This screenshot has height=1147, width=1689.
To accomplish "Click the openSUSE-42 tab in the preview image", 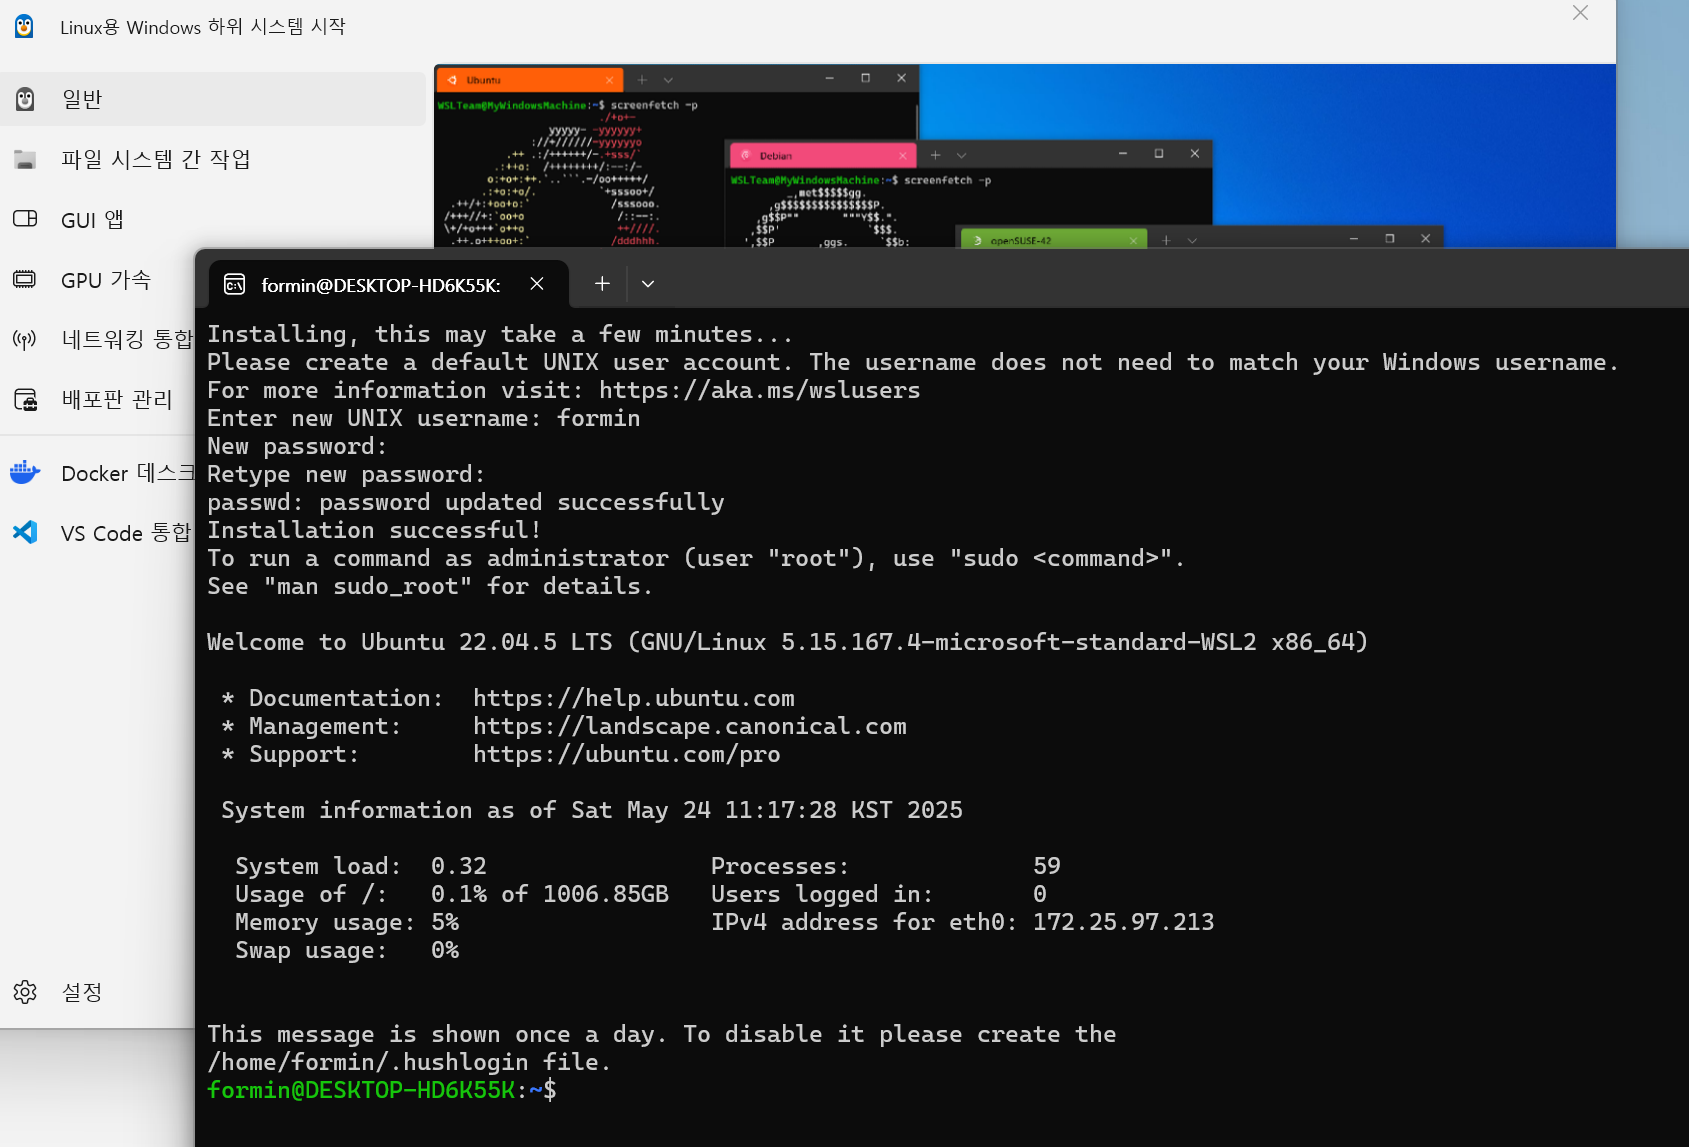I will 1053,240.
